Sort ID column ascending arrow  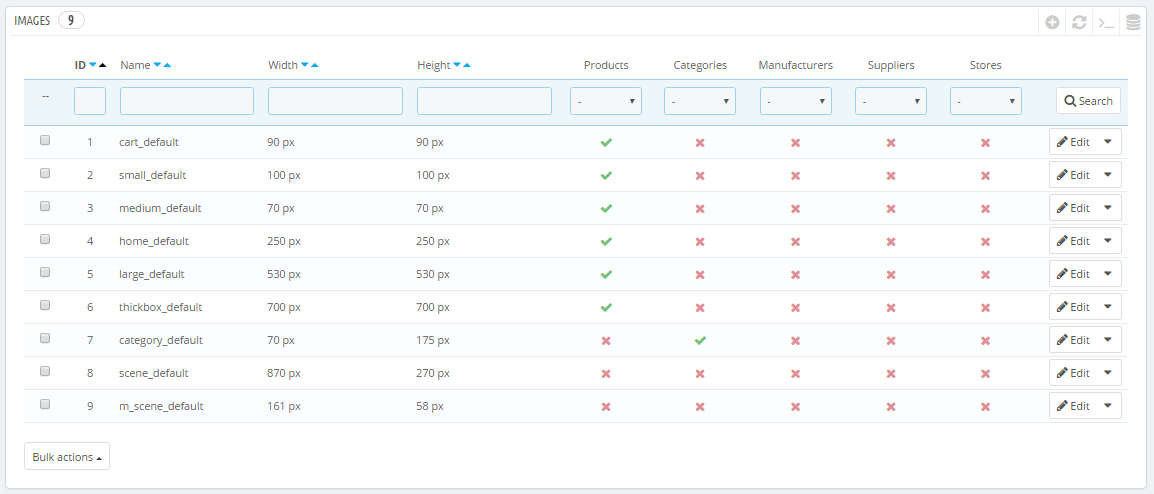(x=102, y=65)
